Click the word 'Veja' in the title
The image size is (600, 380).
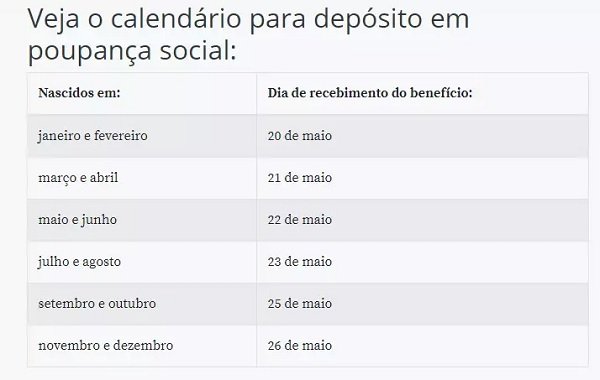click(x=54, y=19)
